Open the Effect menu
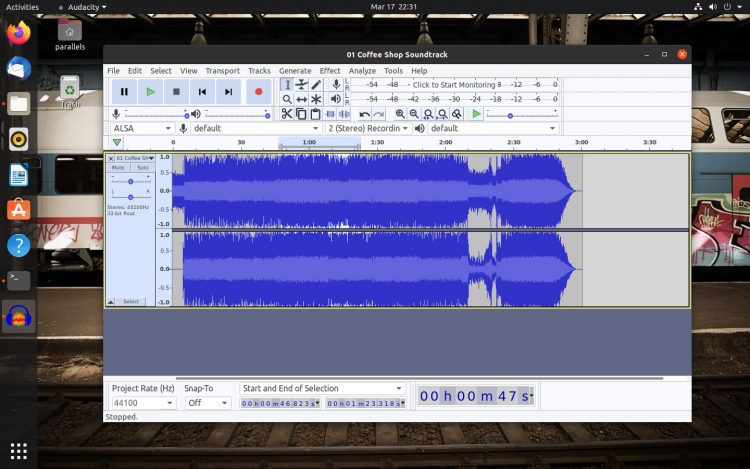This screenshot has height=469, width=750. [x=330, y=71]
